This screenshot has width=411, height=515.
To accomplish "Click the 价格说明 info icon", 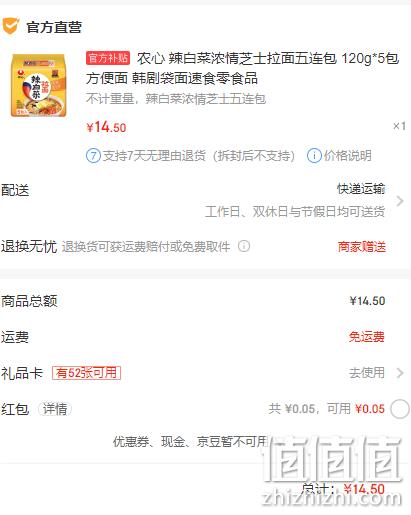I will (x=314, y=156).
